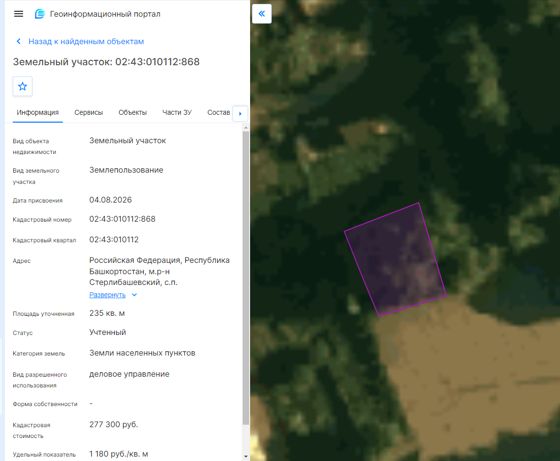Open the Состав tab
This screenshot has height=461, width=560.
point(219,112)
